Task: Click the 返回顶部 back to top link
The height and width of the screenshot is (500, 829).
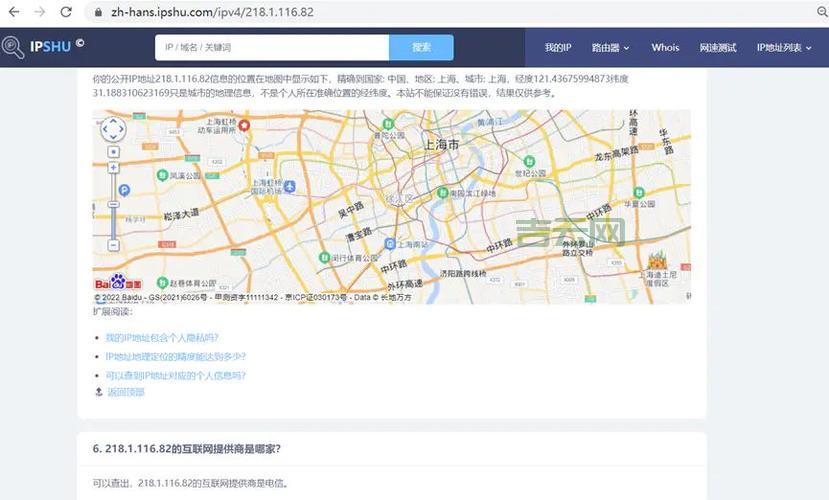Action: tap(126, 392)
